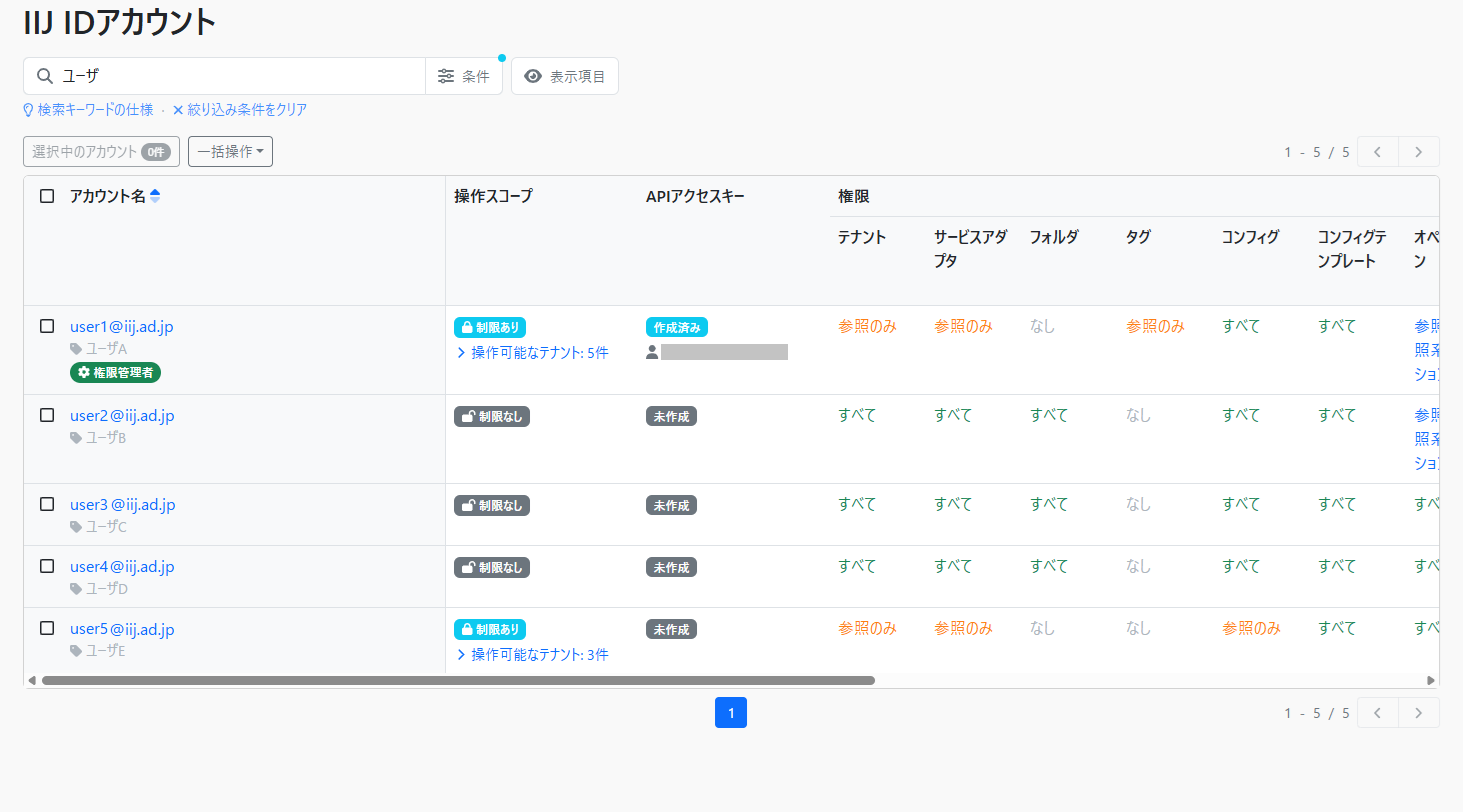Click the ユーザA tag icon label

(x=98, y=349)
